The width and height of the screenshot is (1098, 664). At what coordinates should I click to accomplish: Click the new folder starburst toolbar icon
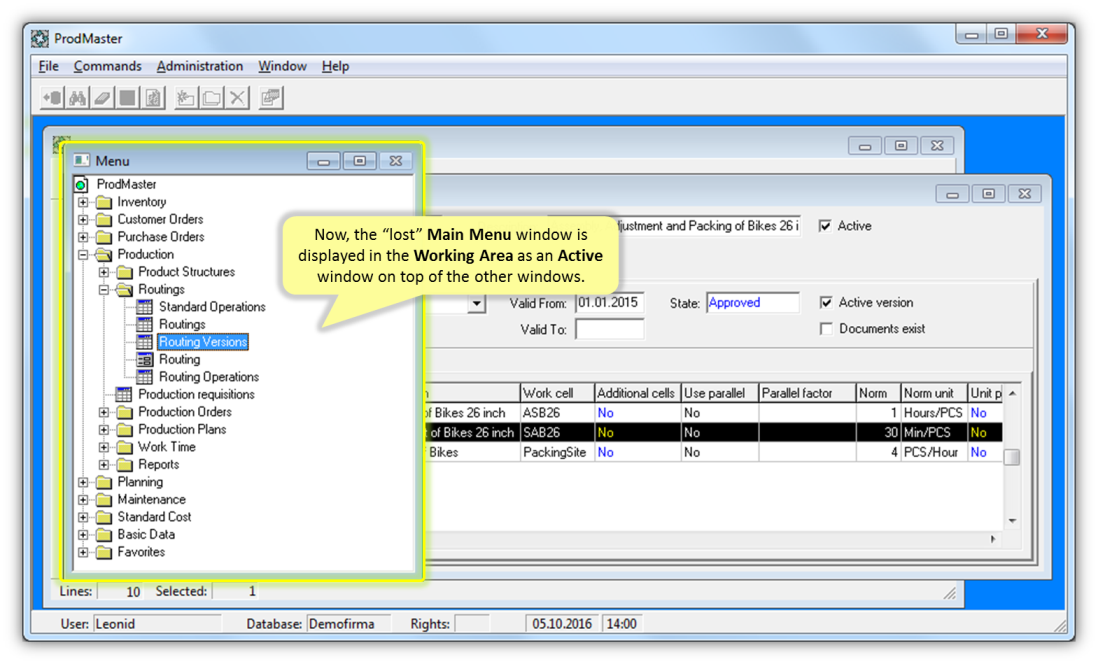pos(186,98)
